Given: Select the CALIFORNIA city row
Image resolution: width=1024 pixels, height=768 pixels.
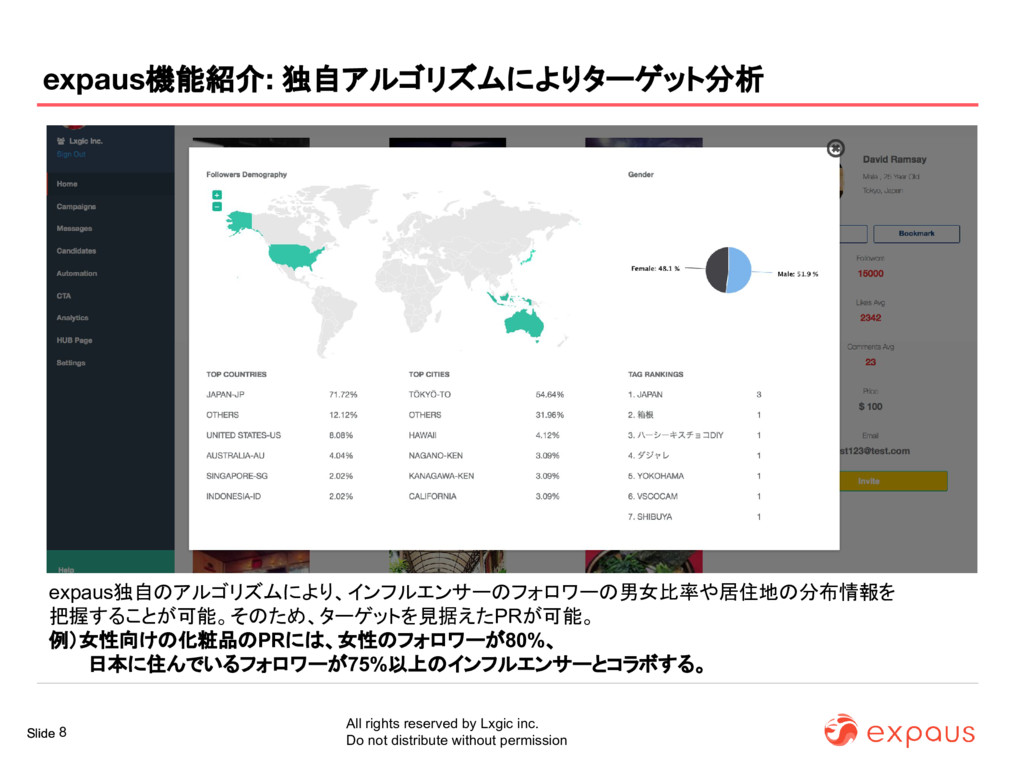Looking at the screenshot, I should 487,496.
